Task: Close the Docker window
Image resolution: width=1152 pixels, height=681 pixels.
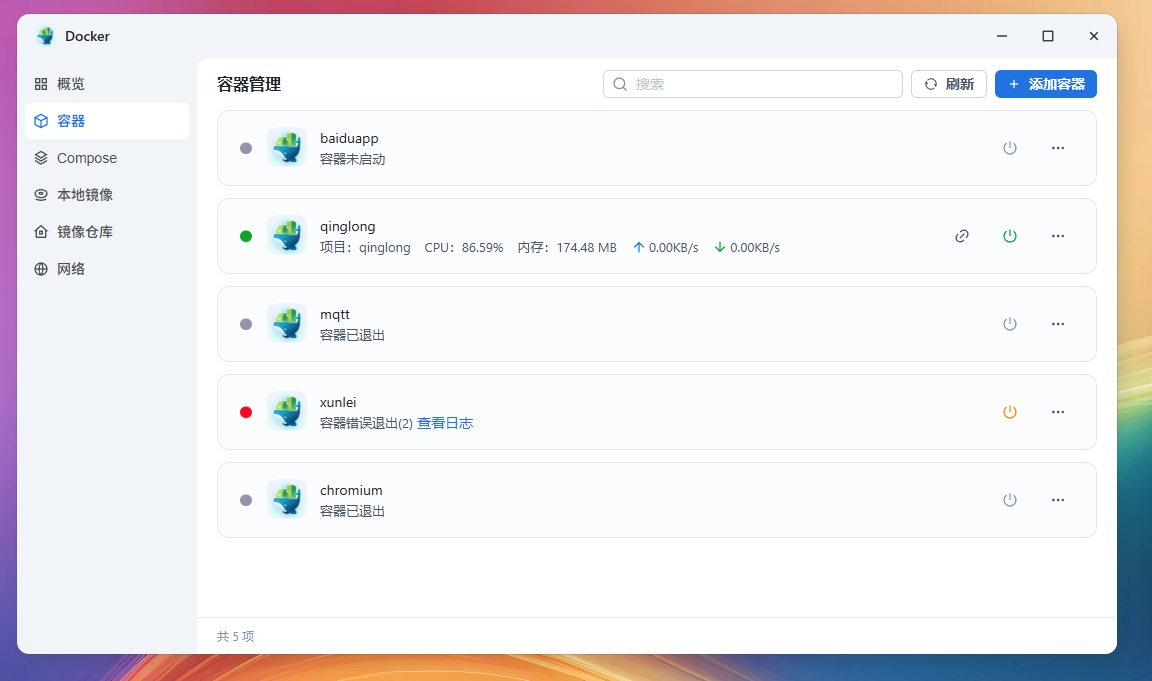Action: point(1093,36)
